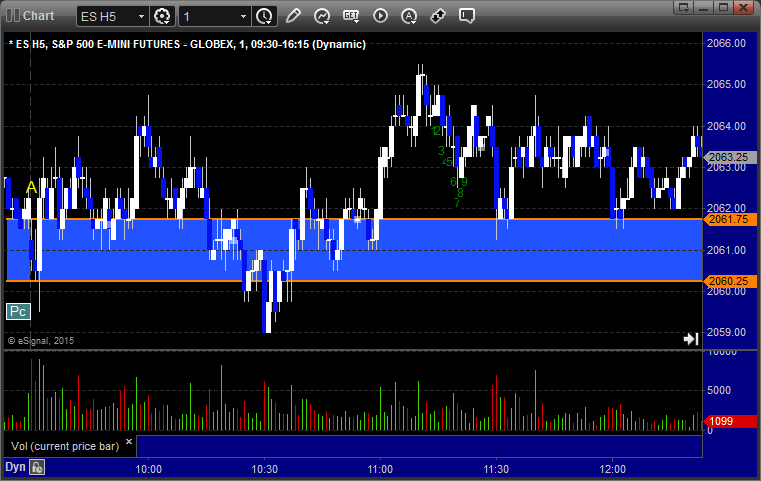Expand the interval dropdown arrow beside 1
Screen dimensions: 761x481
coord(243,17)
